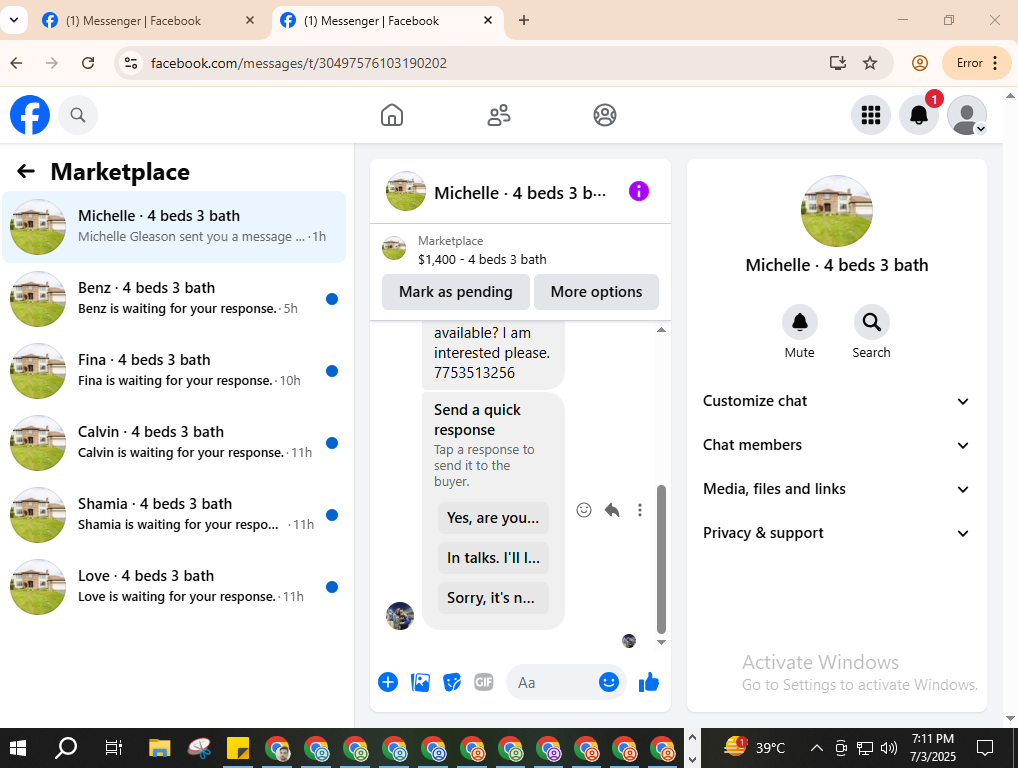Image resolution: width=1018 pixels, height=768 pixels.
Task: Search in conversation magnifier icon
Action: pyautogui.click(x=871, y=322)
